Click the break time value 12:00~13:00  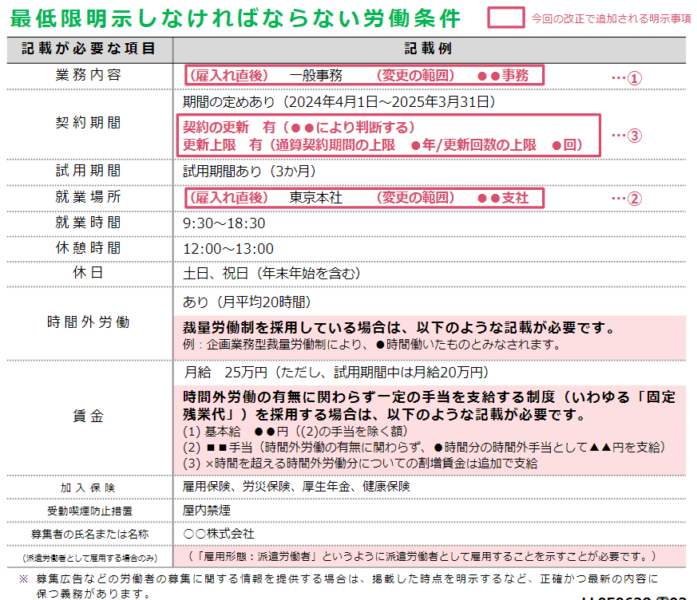tap(228, 246)
